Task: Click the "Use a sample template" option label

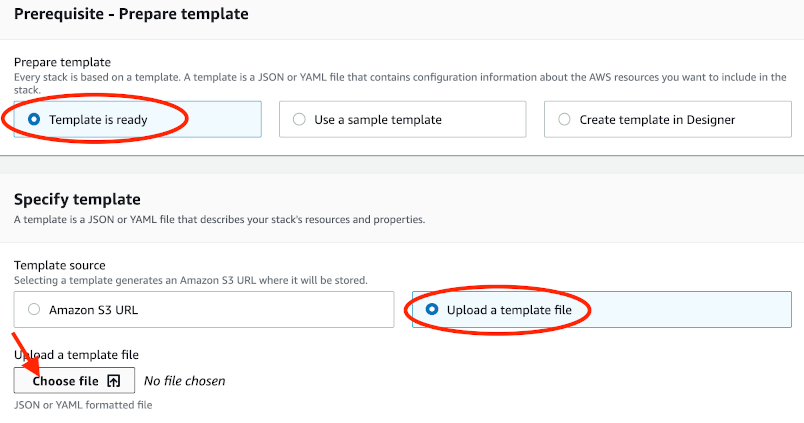Action: 378,120
